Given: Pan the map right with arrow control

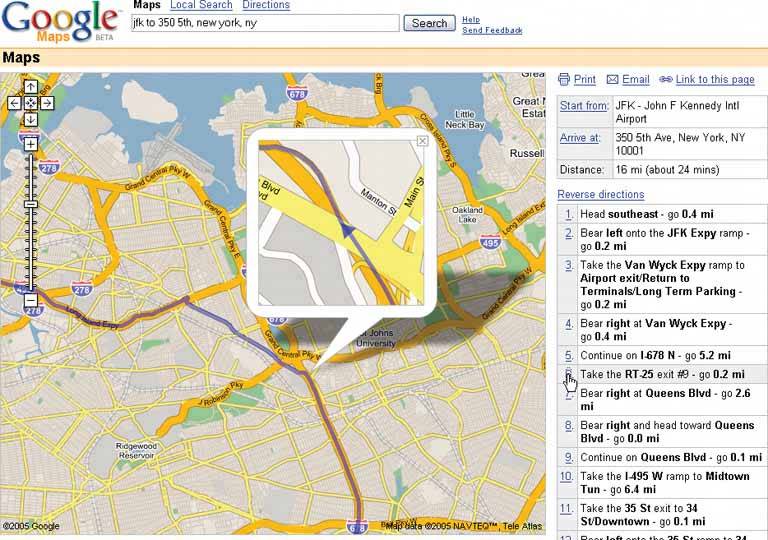Looking at the screenshot, I should tap(47, 103).
